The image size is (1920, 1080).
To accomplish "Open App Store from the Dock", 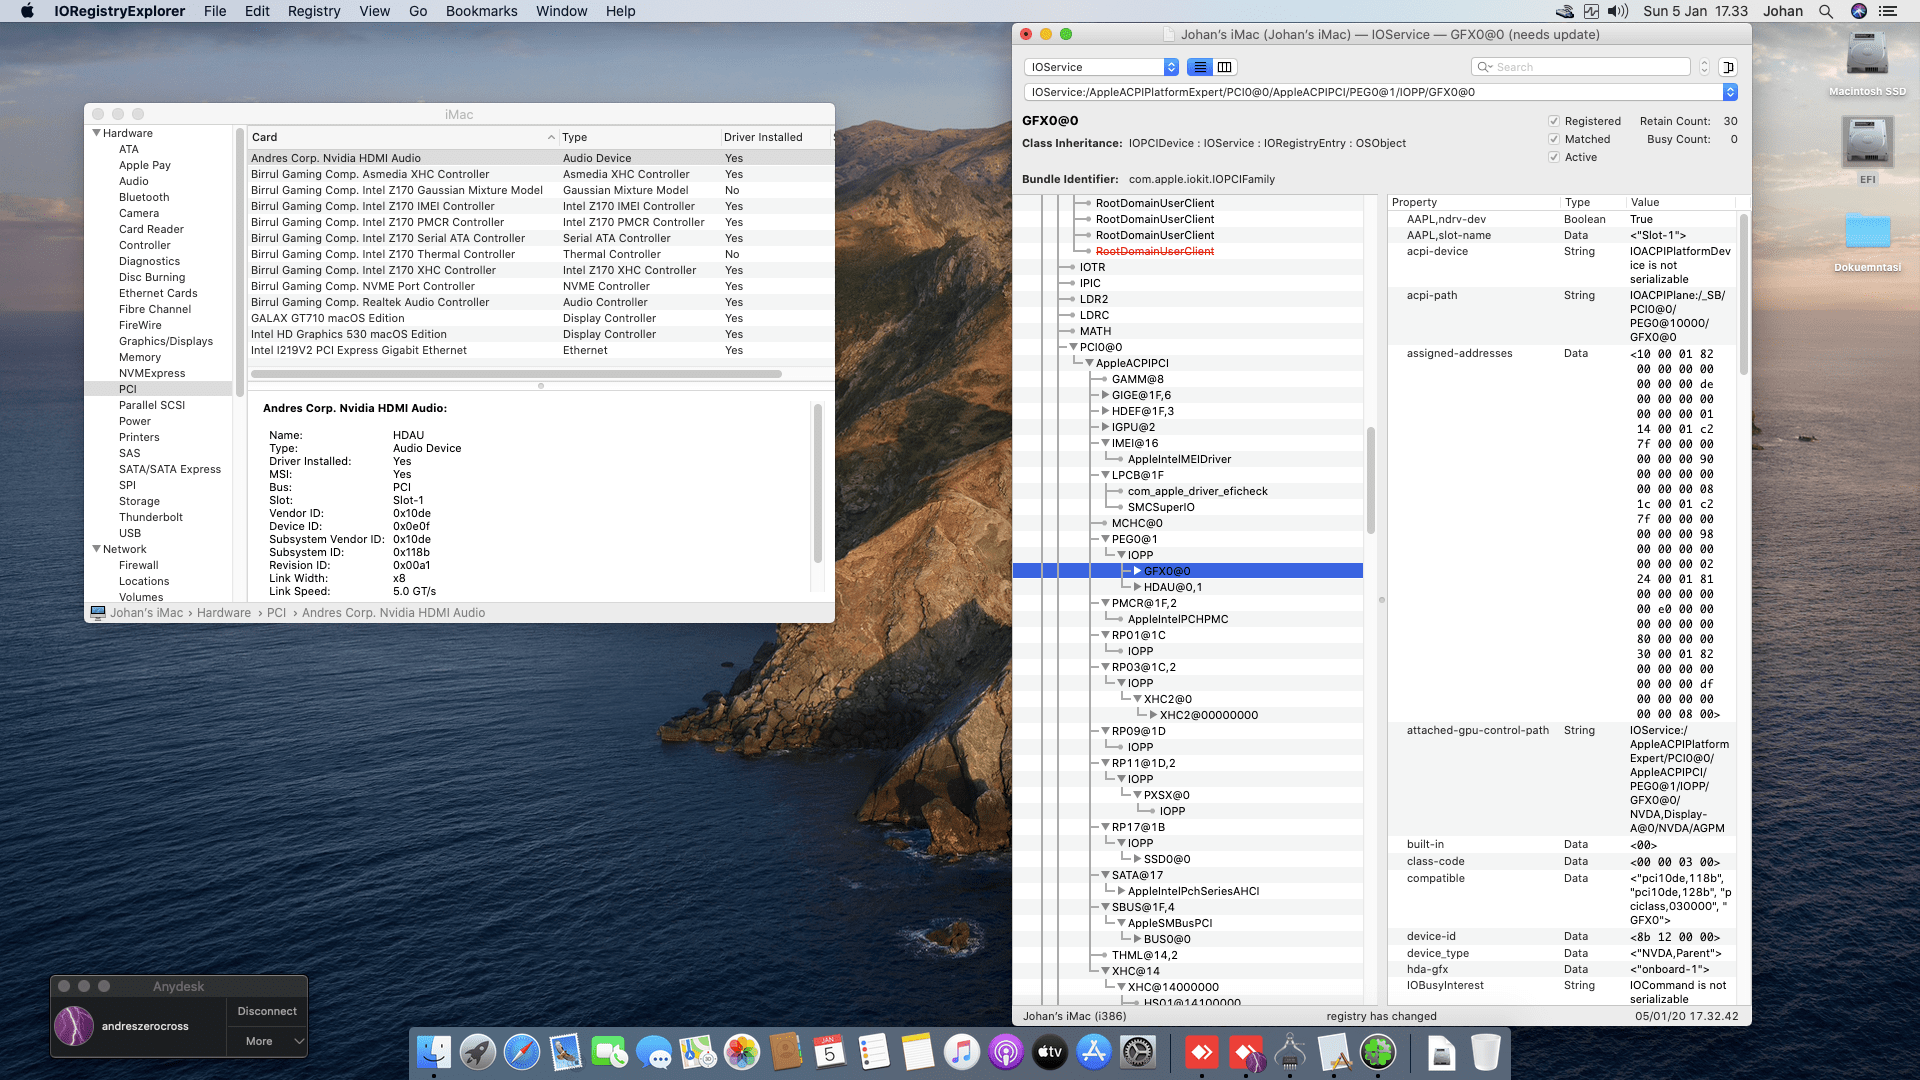I will (1094, 1052).
